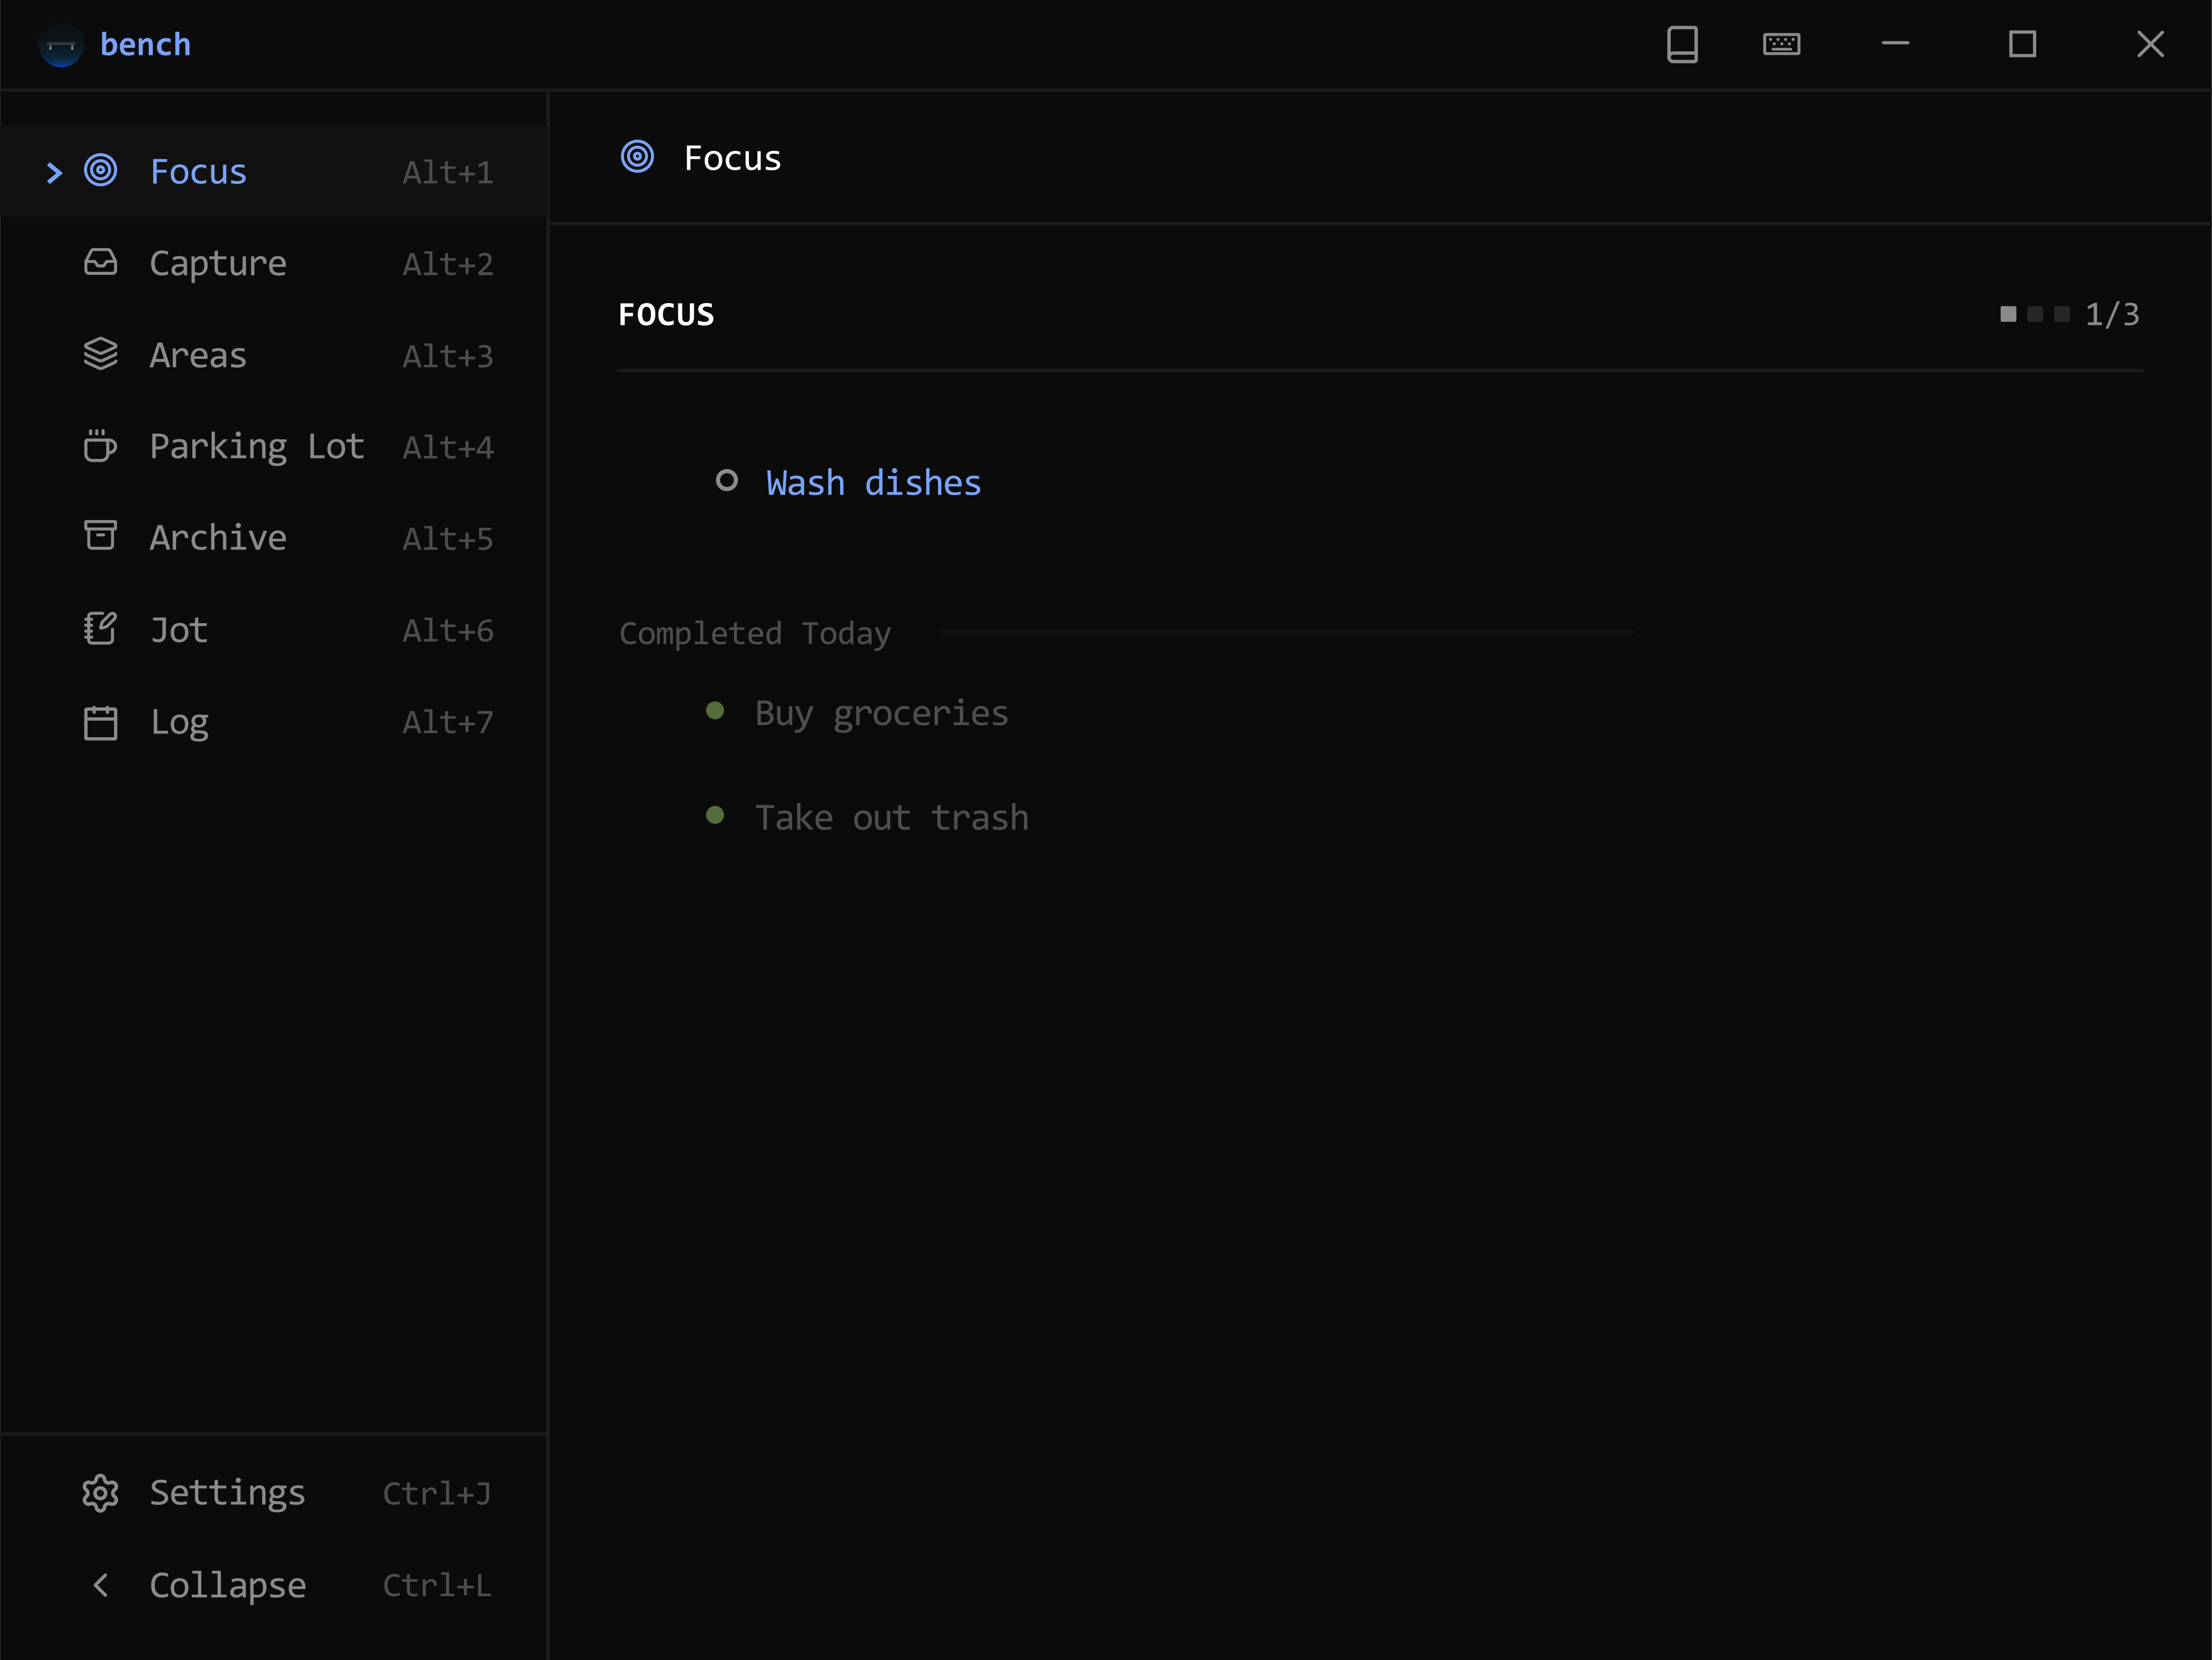
Task: Click the bench app logo
Action: [61, 45]
